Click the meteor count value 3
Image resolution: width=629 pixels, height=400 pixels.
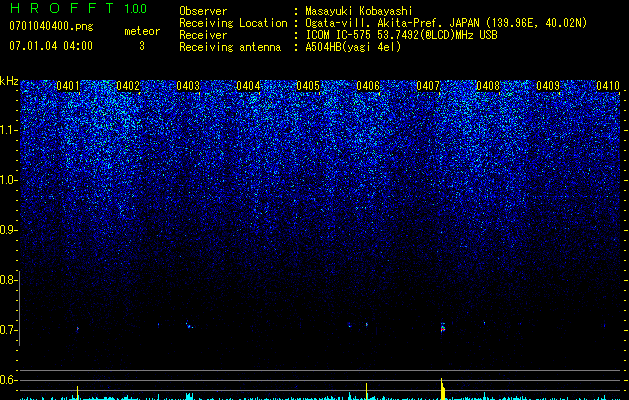click(142, 46)
